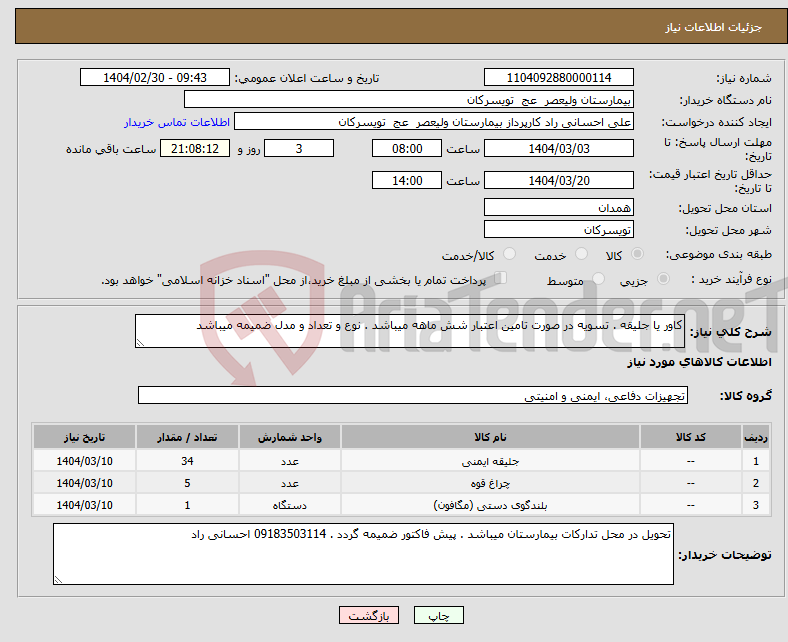The height and width of the screenshot is (642, 788).
Task: Select the خدمت radio button
Action: coord(581,254)
